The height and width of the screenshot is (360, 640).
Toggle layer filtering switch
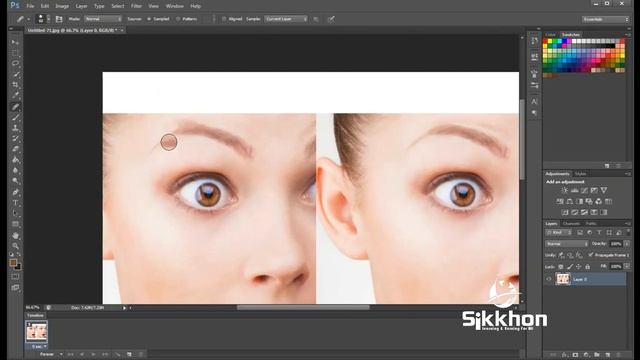click(628, 232)
